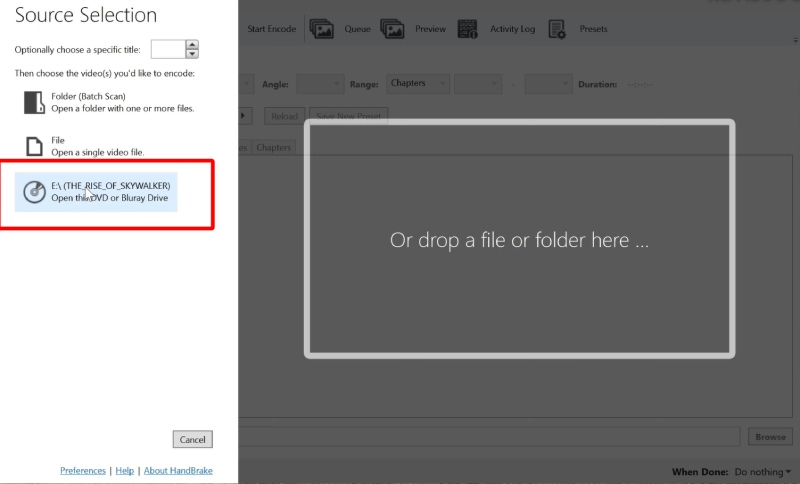
Task: Open the E:\ THE_RISE_OF_SKYWALKER disc drive
Action: tap(96, 192)
